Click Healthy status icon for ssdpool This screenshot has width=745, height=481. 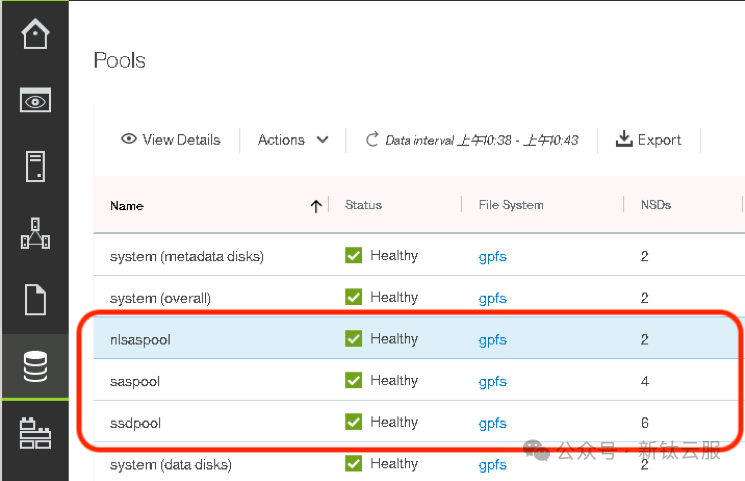(x=353, y=422)
